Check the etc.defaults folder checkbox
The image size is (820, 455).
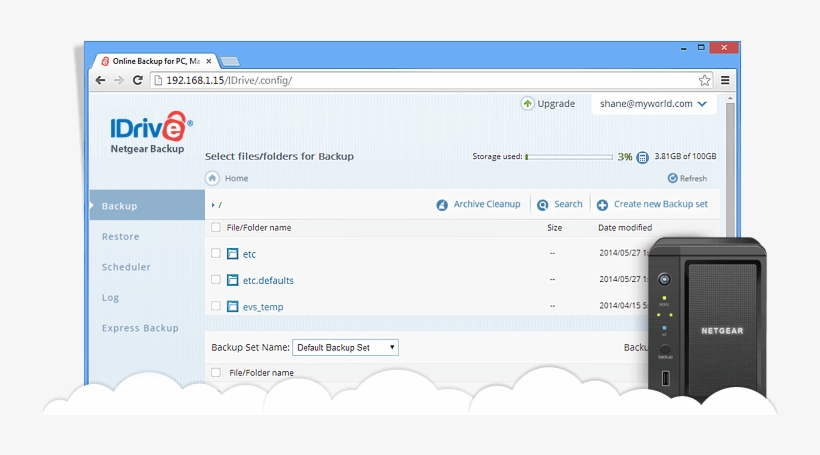216,279
